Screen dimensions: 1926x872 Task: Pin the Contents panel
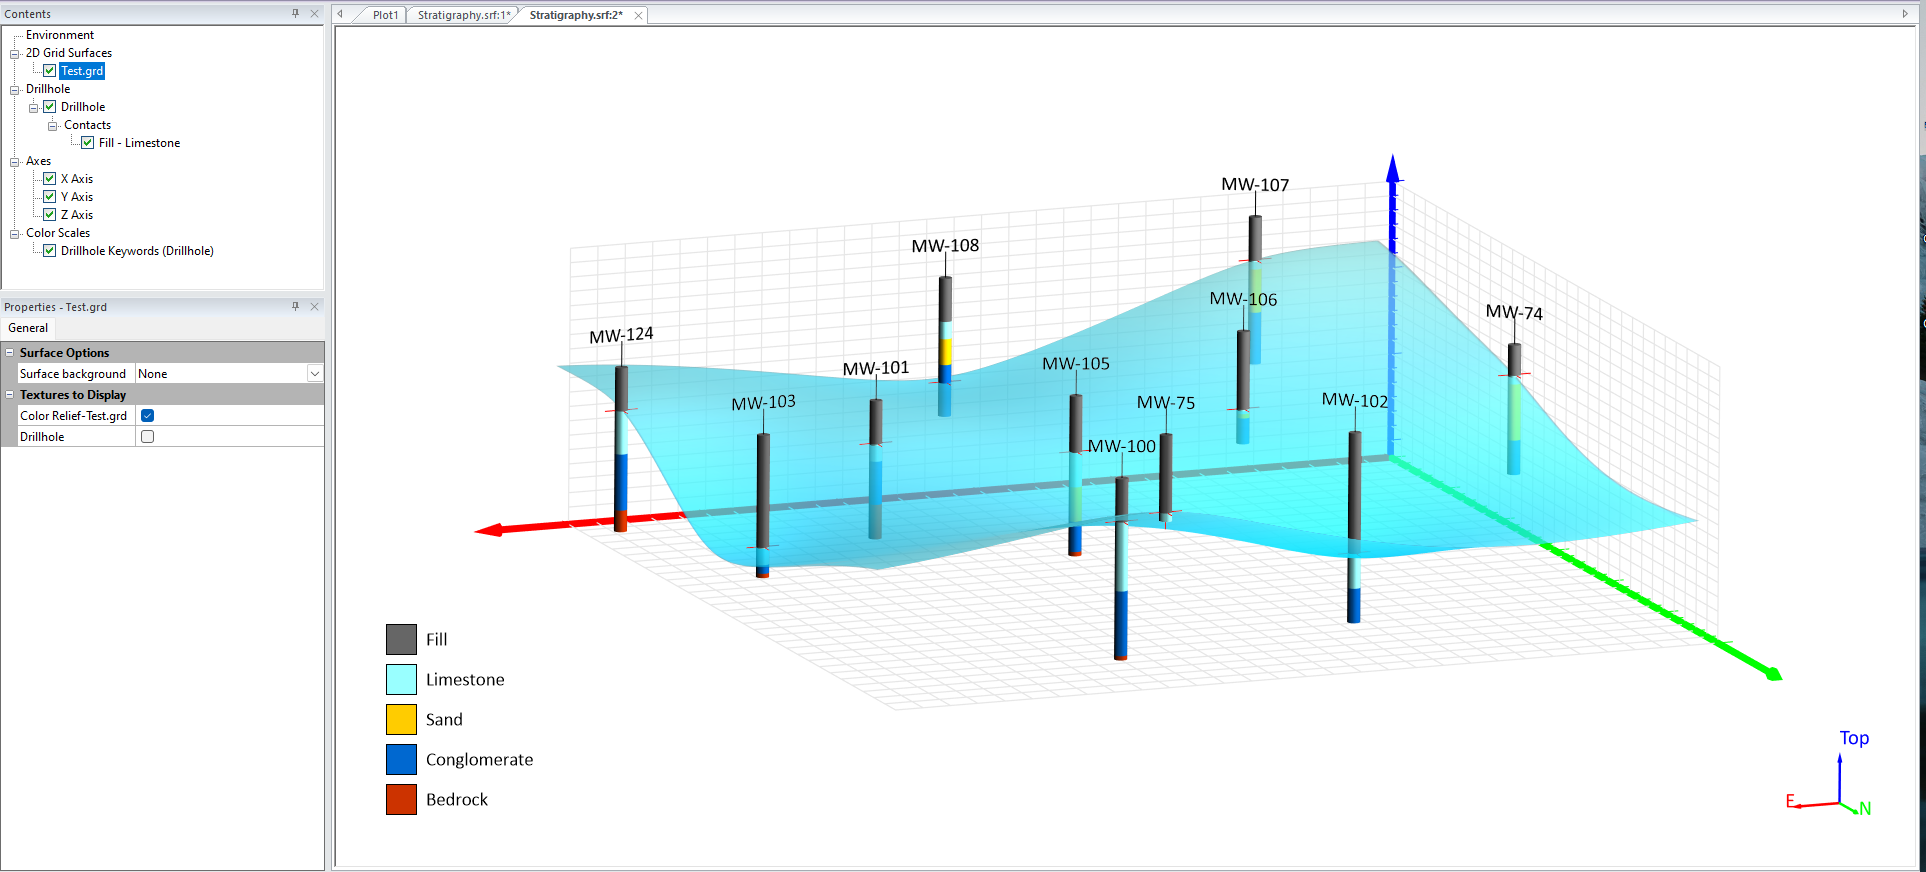pos(295,13)
